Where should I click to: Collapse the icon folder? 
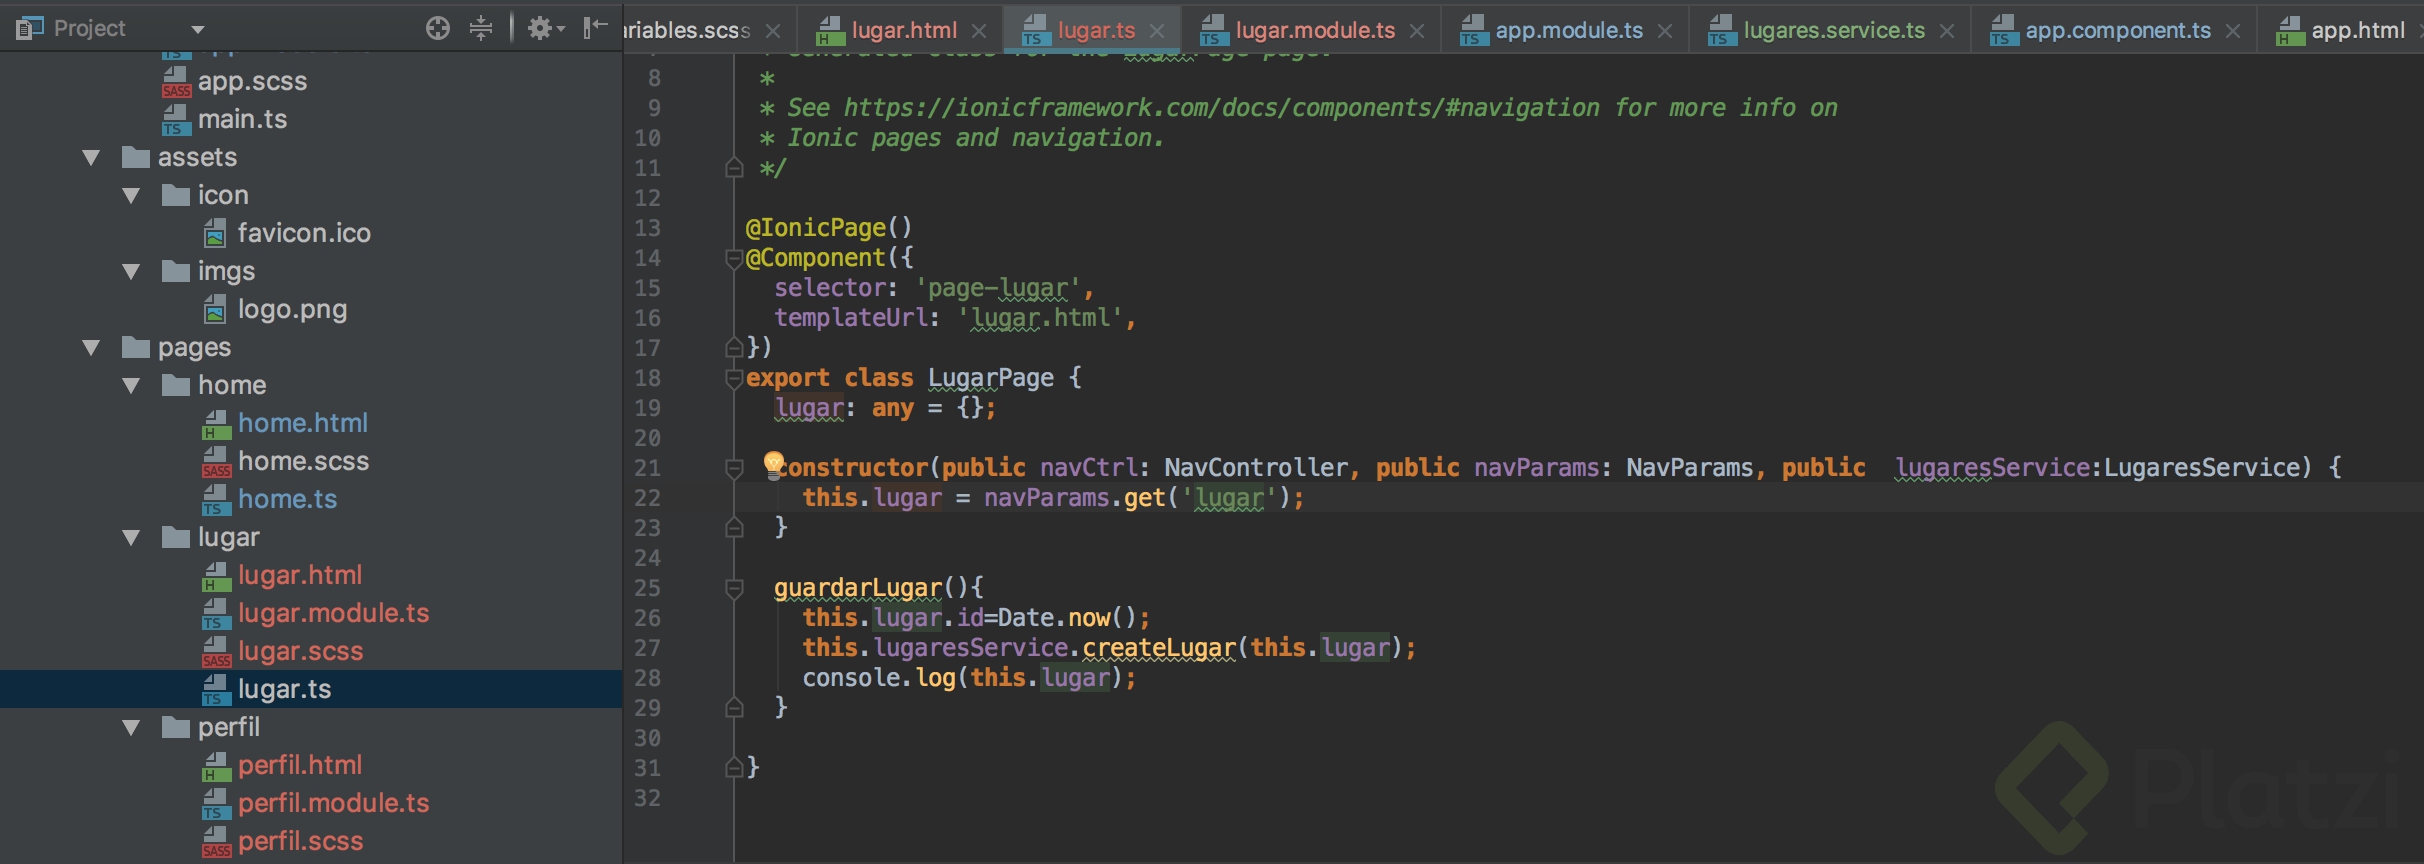tap(131, 196)
